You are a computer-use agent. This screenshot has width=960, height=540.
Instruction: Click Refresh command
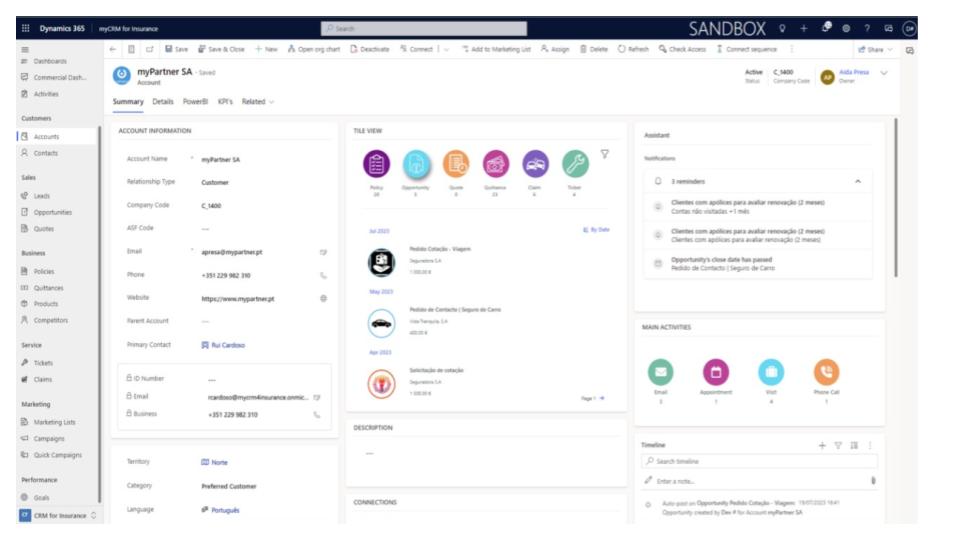point(633,49)
